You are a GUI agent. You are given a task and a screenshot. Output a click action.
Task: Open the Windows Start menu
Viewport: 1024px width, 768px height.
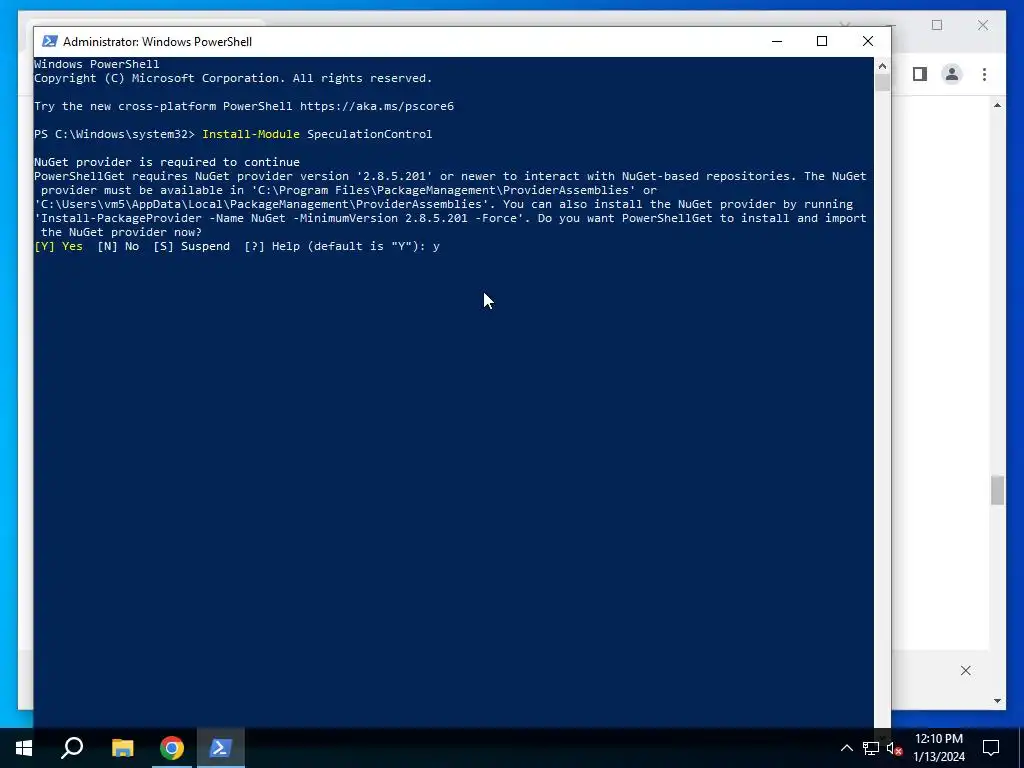pyautogui.click(x=24, y=748)
